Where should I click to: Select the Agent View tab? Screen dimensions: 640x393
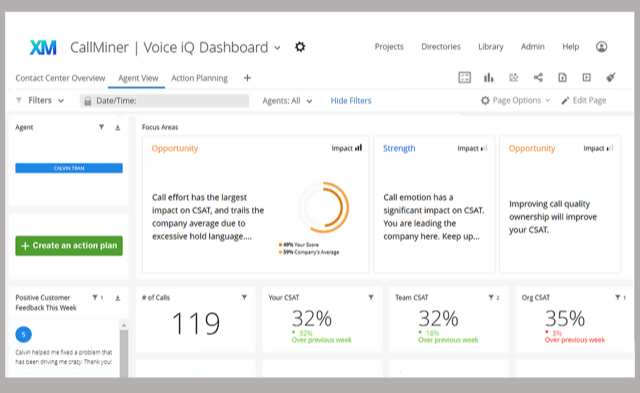[x=138, y=78]
